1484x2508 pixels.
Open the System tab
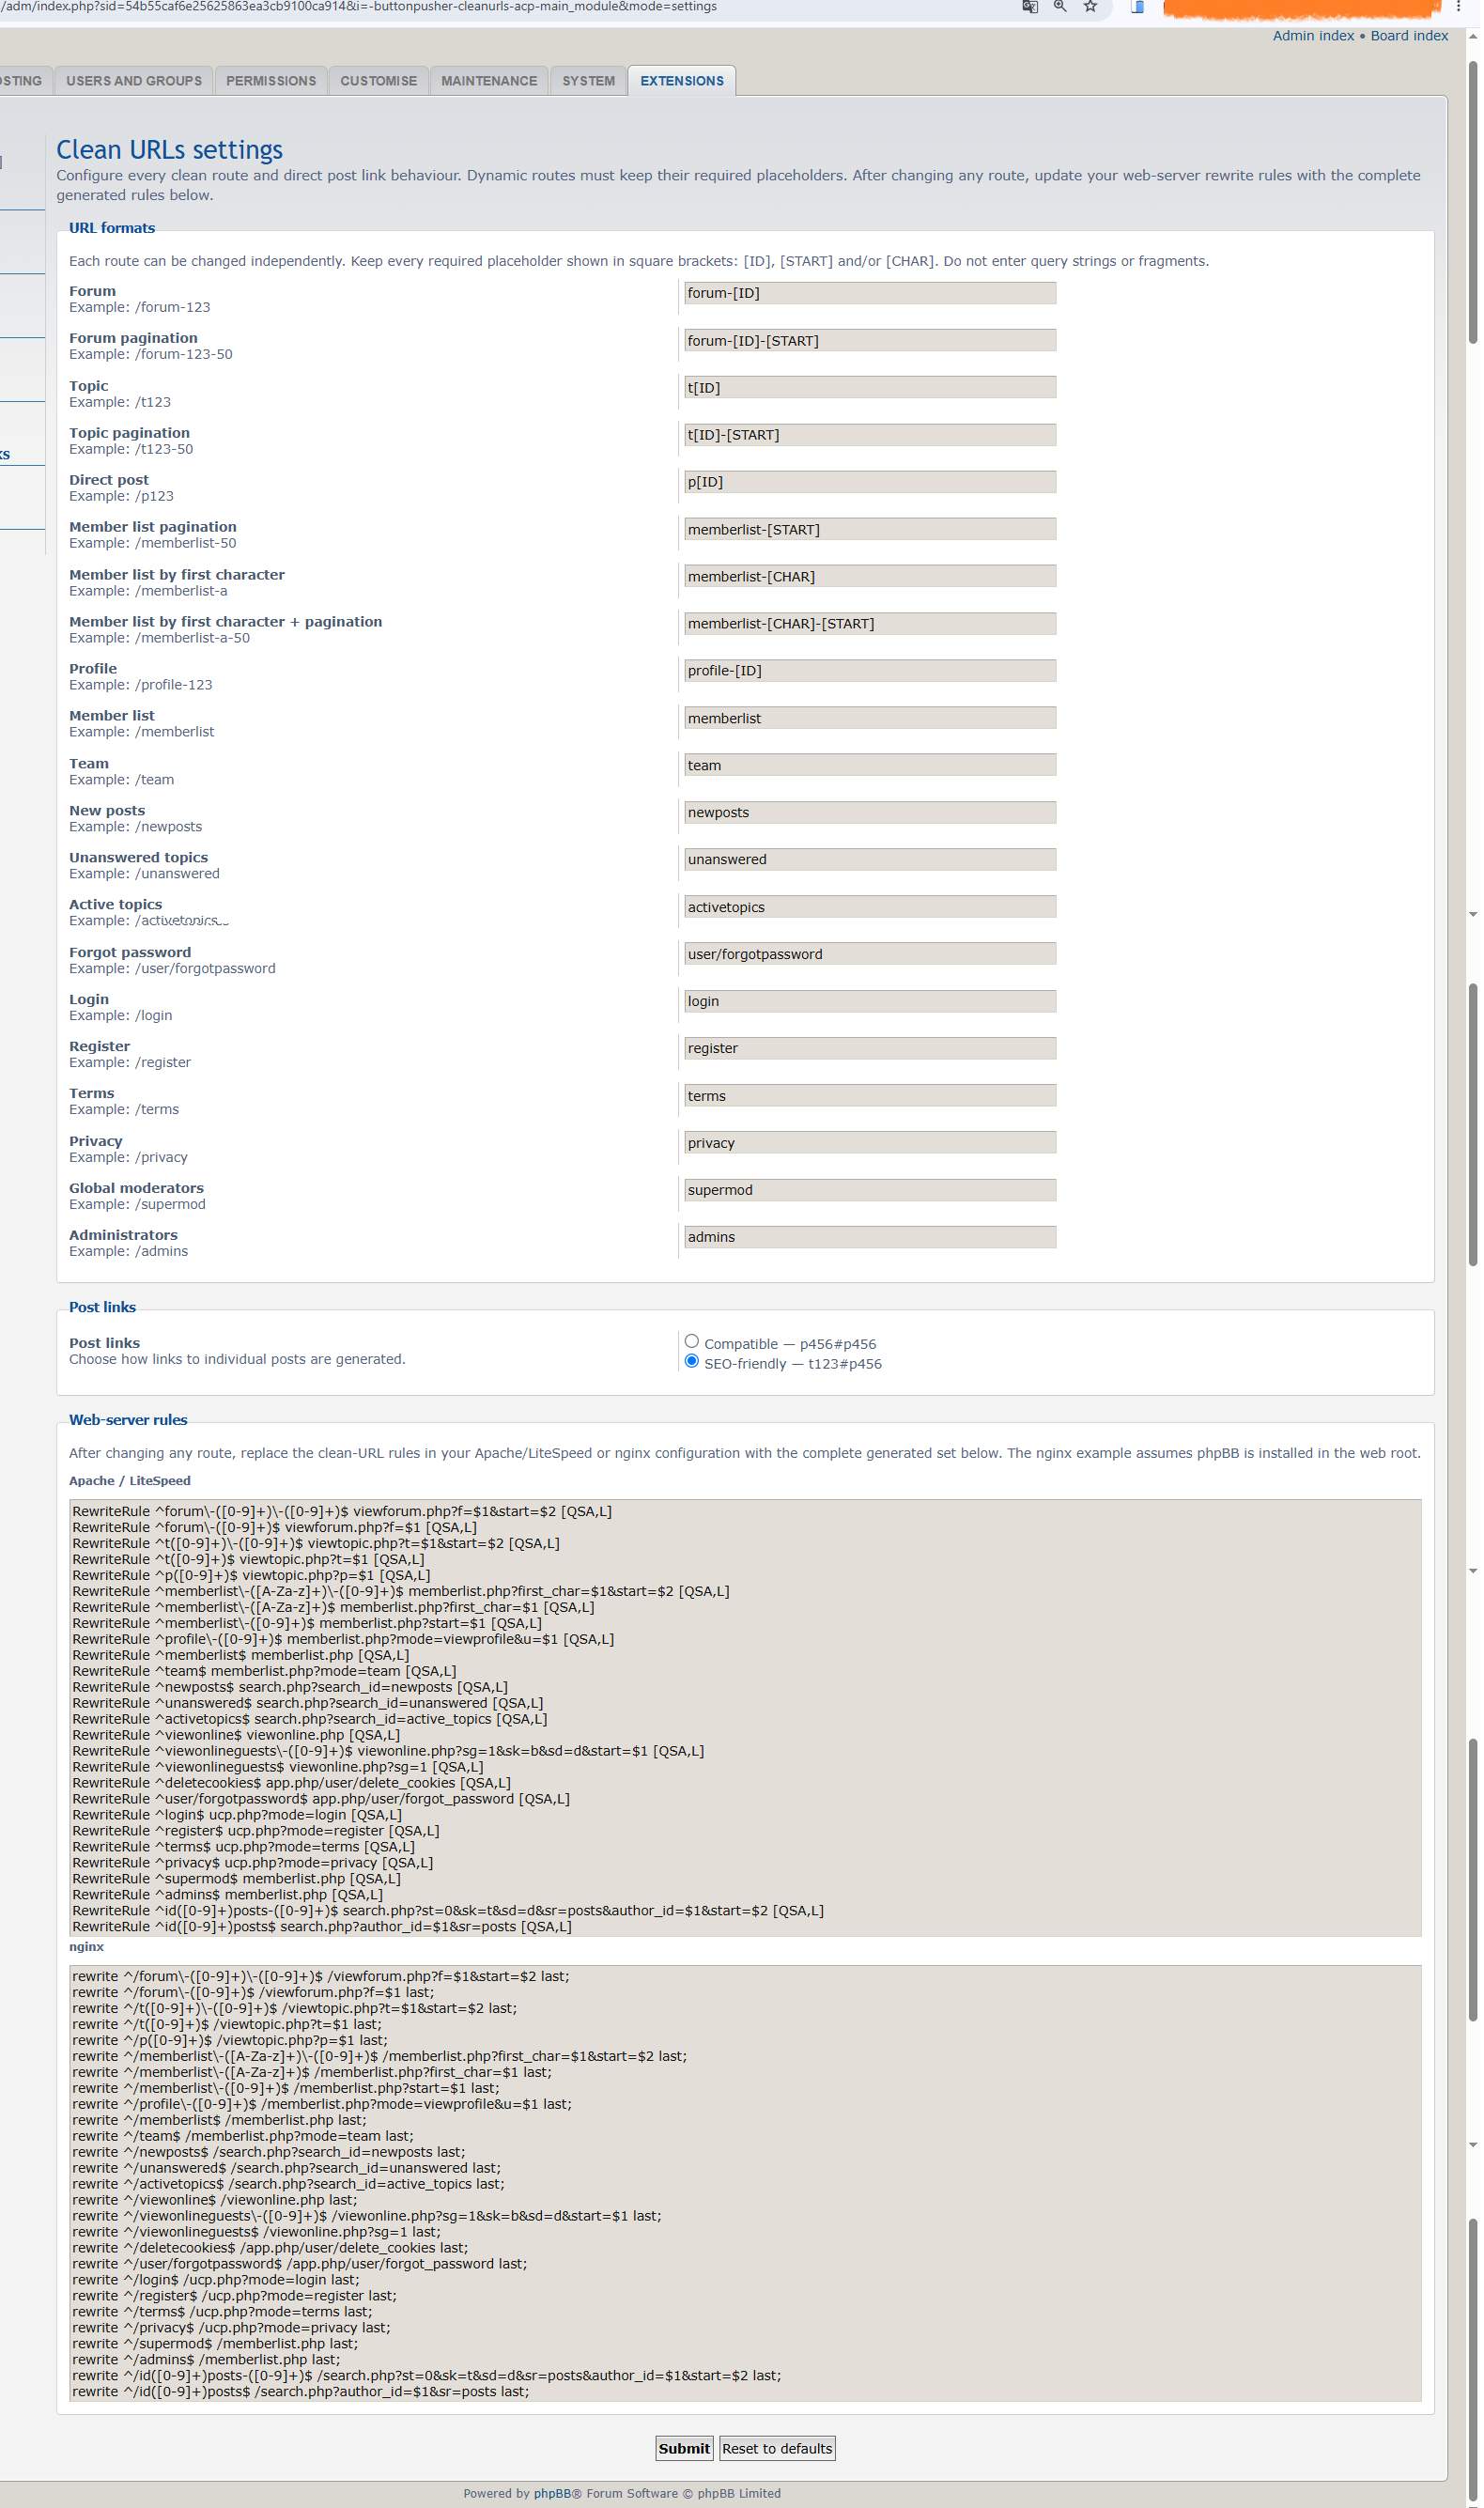click(x=588, y=81)
